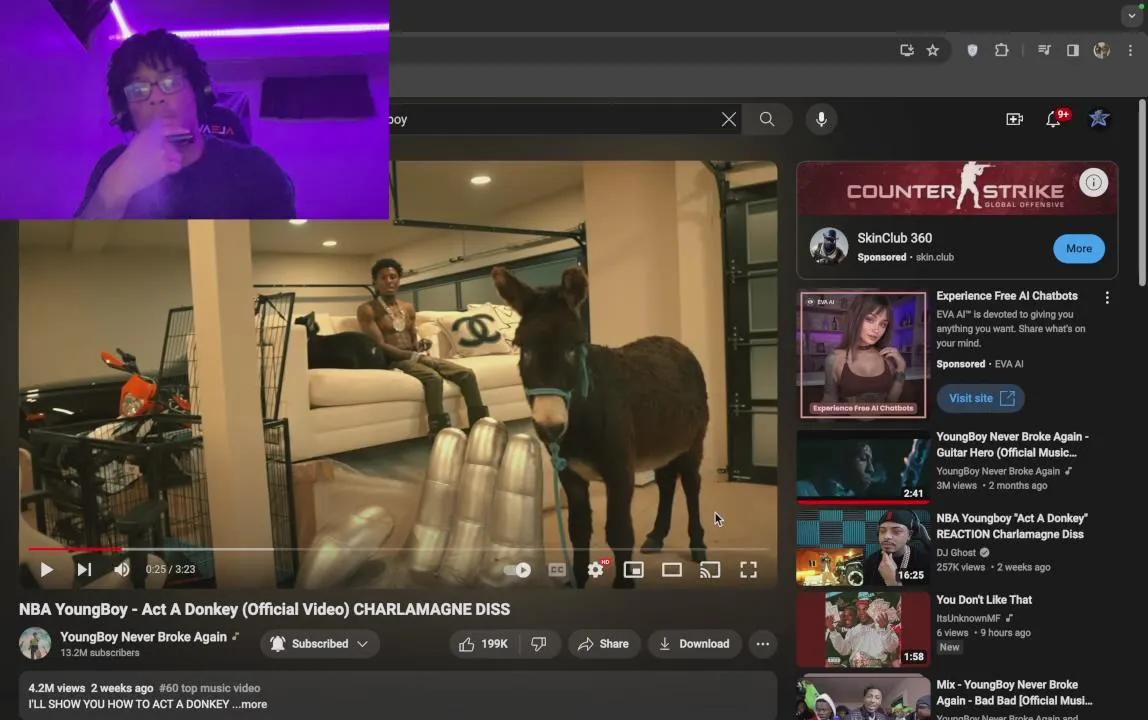1148x720 pixels.
Task: Open Chrome profile avatar
Action: coord(1101,51)
